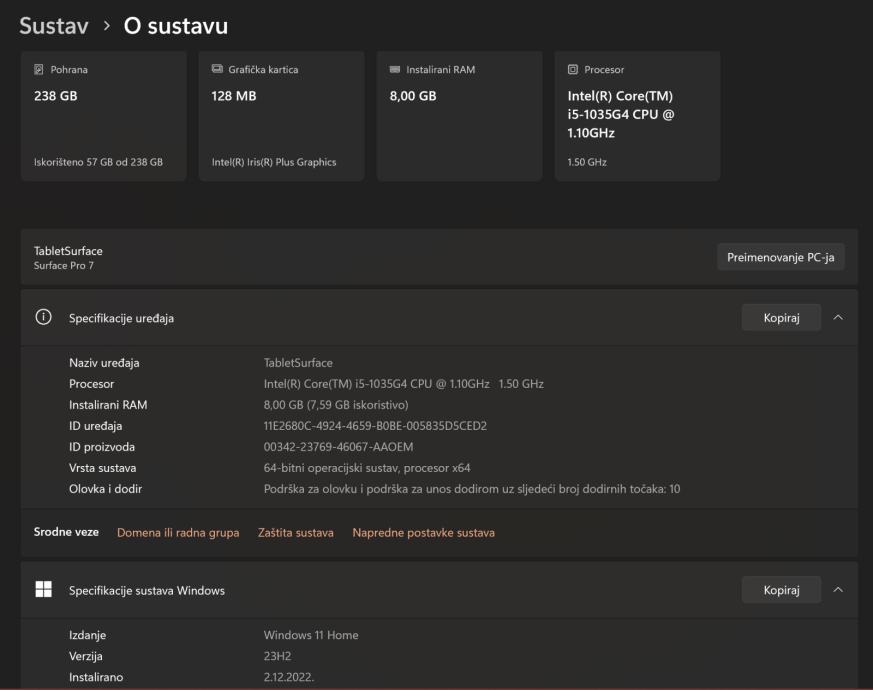
Task: Open Napredne postavke sustava link
Action: 423,533
